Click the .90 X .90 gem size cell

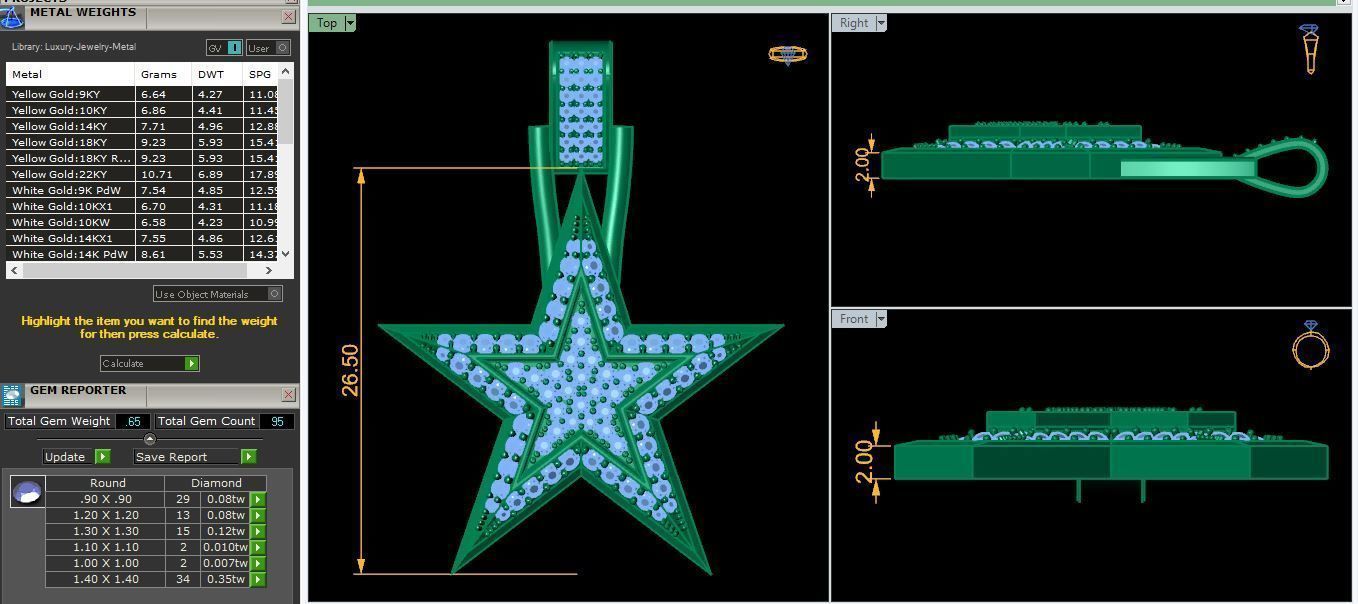tap(106, 499)
